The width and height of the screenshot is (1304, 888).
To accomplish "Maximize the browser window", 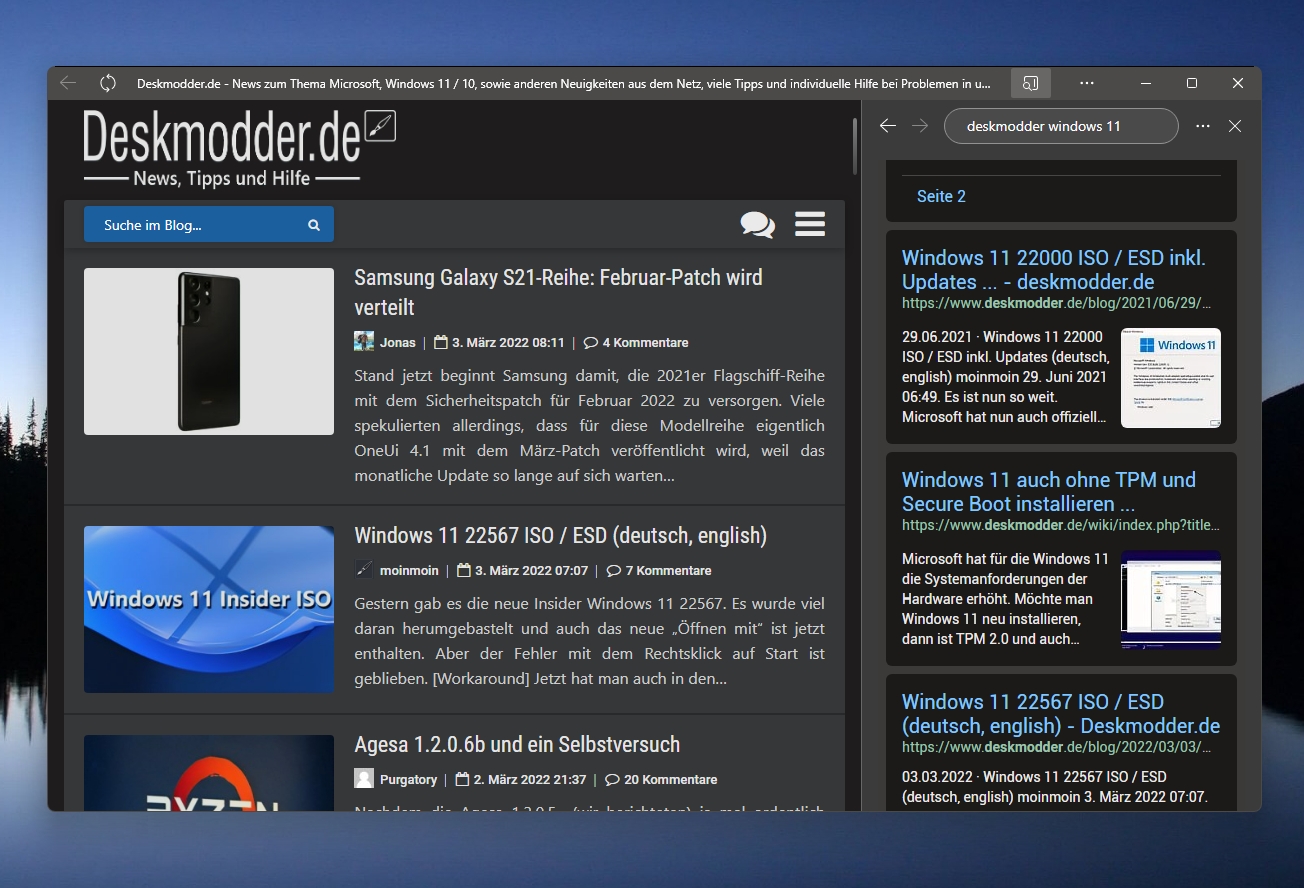I will click(x=1192, y=83).
